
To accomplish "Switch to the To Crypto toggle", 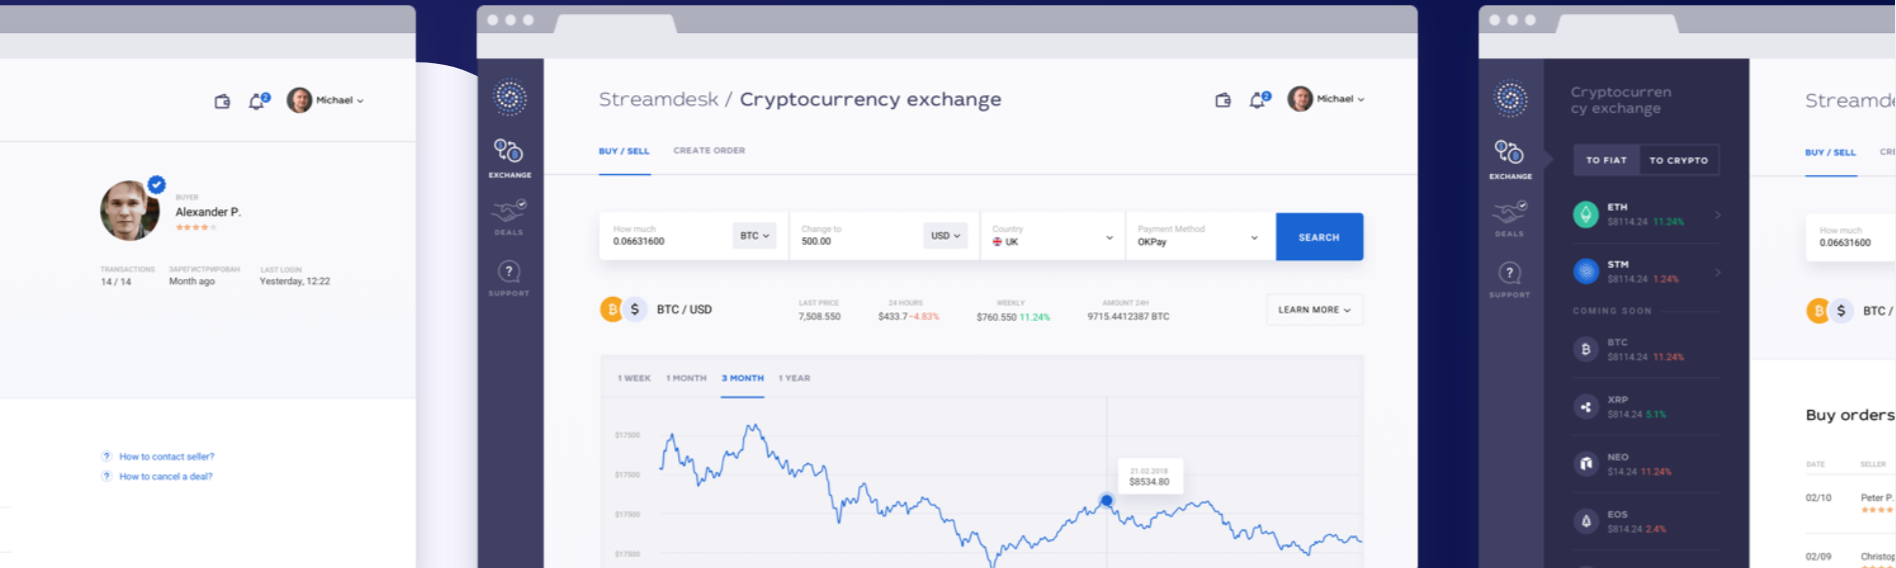I will pyautogui.click(x=1678, y=160).
